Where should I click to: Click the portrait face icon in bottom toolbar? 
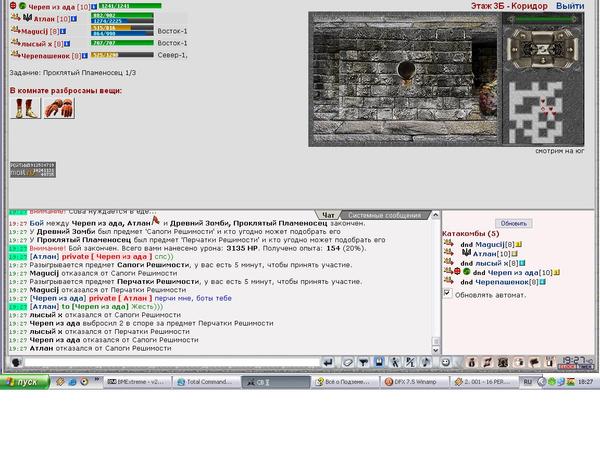[x=503, y=362]
